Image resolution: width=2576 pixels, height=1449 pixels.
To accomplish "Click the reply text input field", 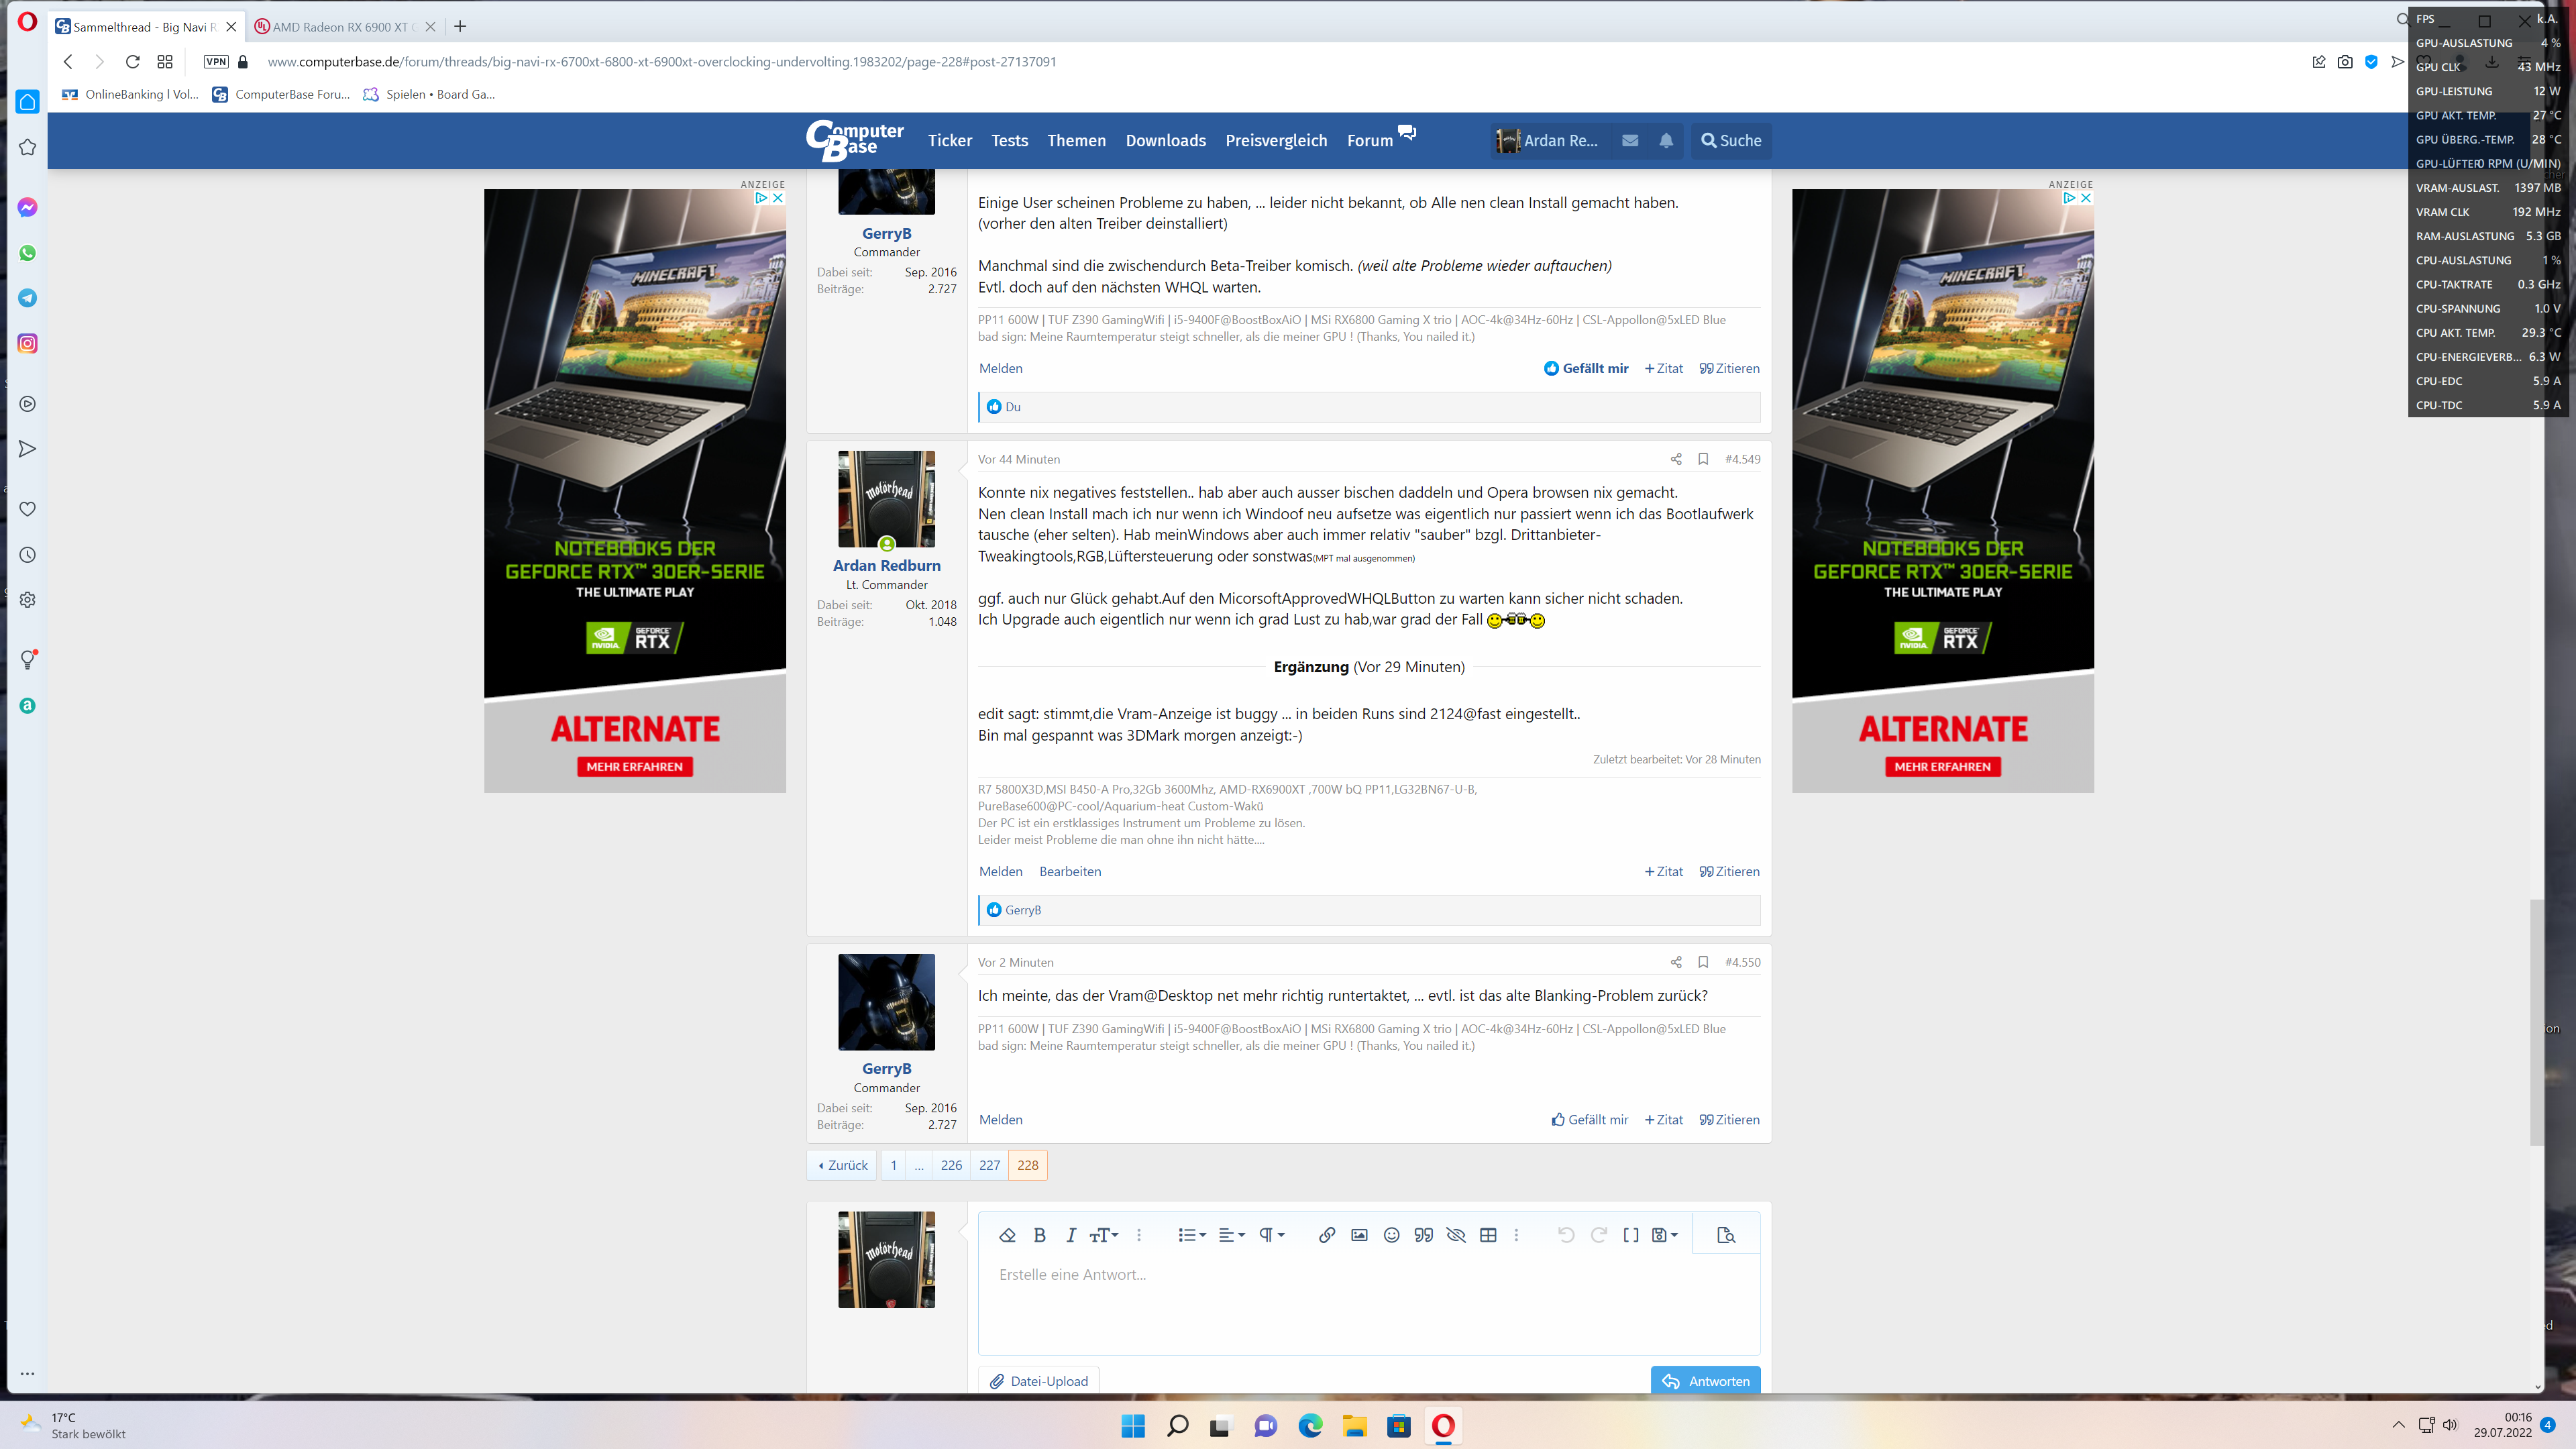I will coord(1368,1300).
